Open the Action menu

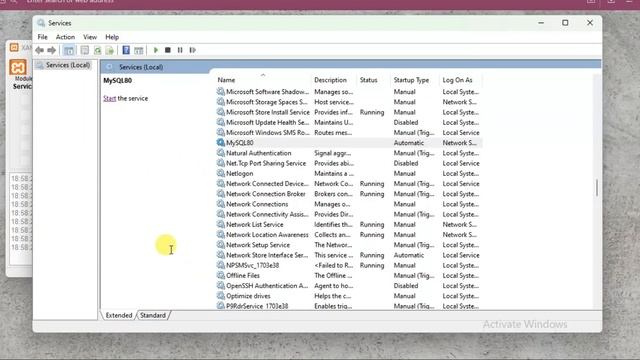[x=65, y=37]
